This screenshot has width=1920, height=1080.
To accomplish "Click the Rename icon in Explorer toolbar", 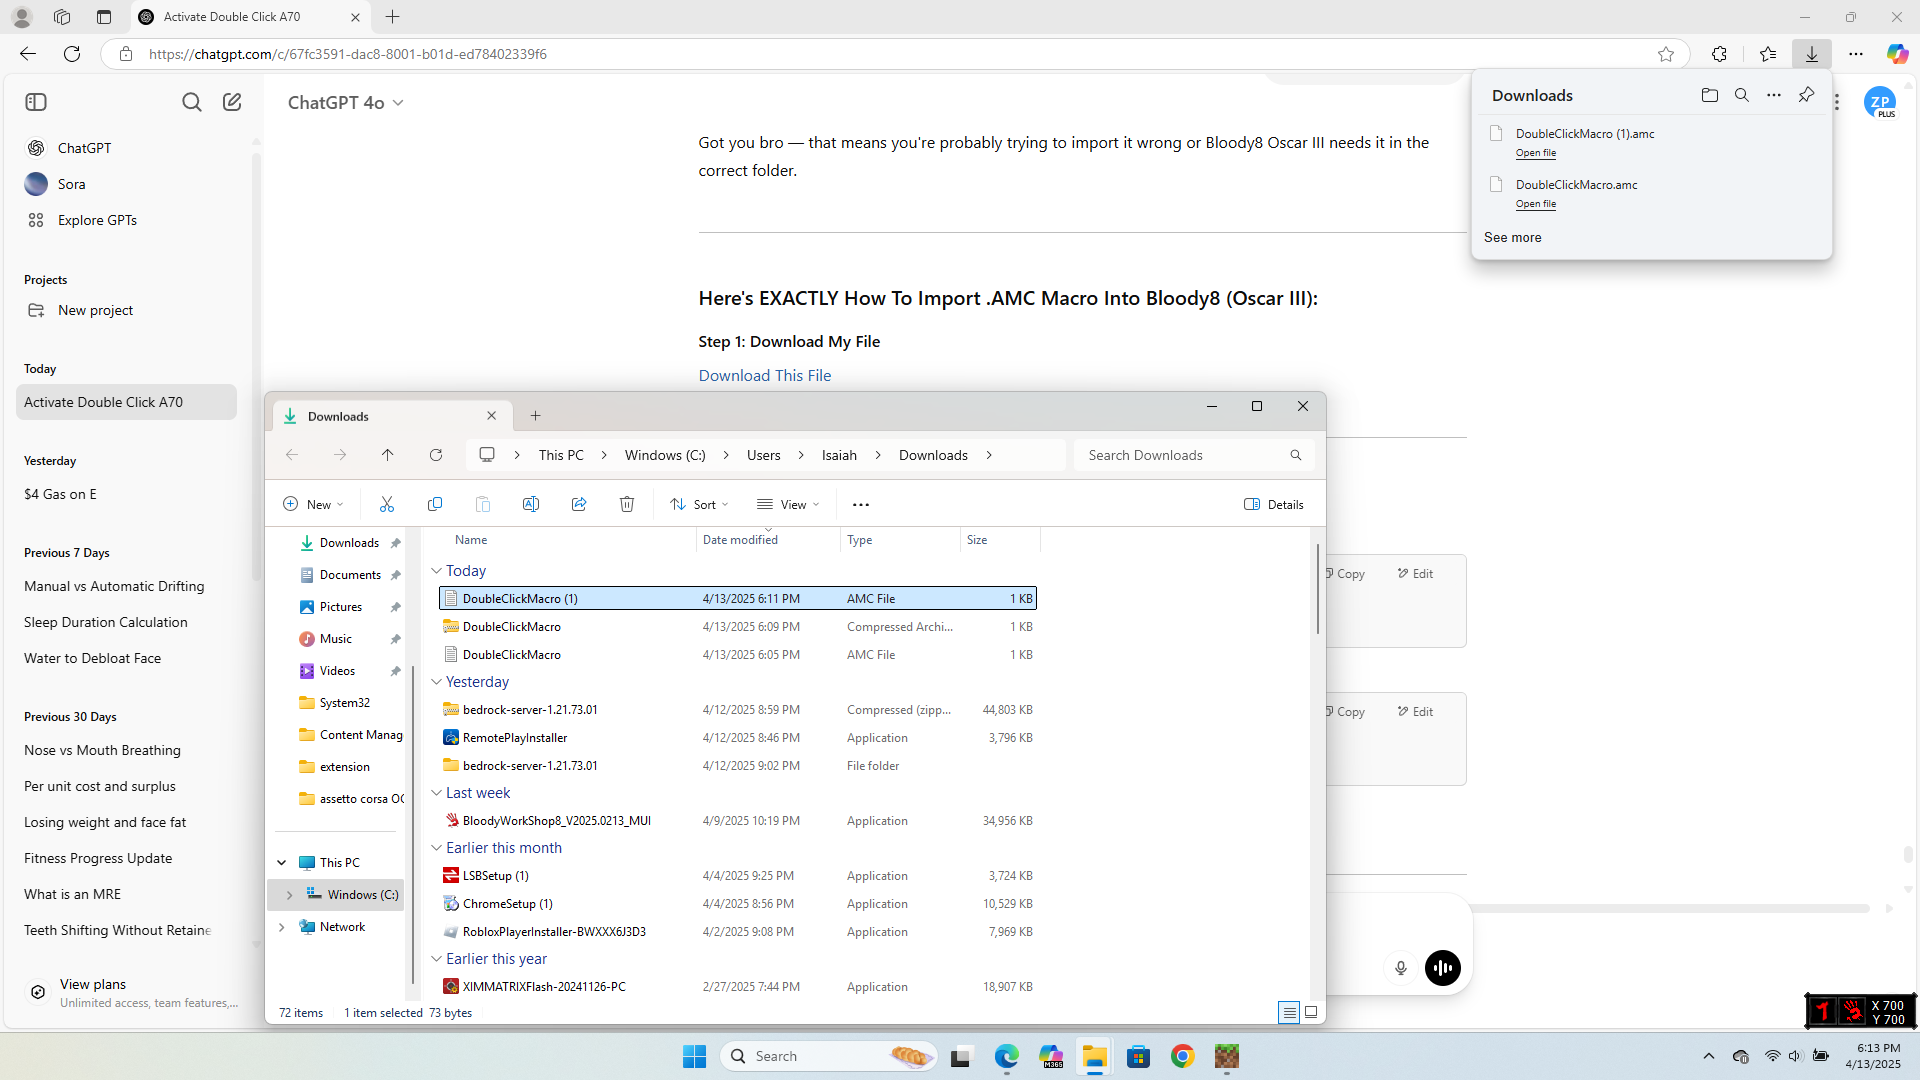I will [x=531, y=504].
